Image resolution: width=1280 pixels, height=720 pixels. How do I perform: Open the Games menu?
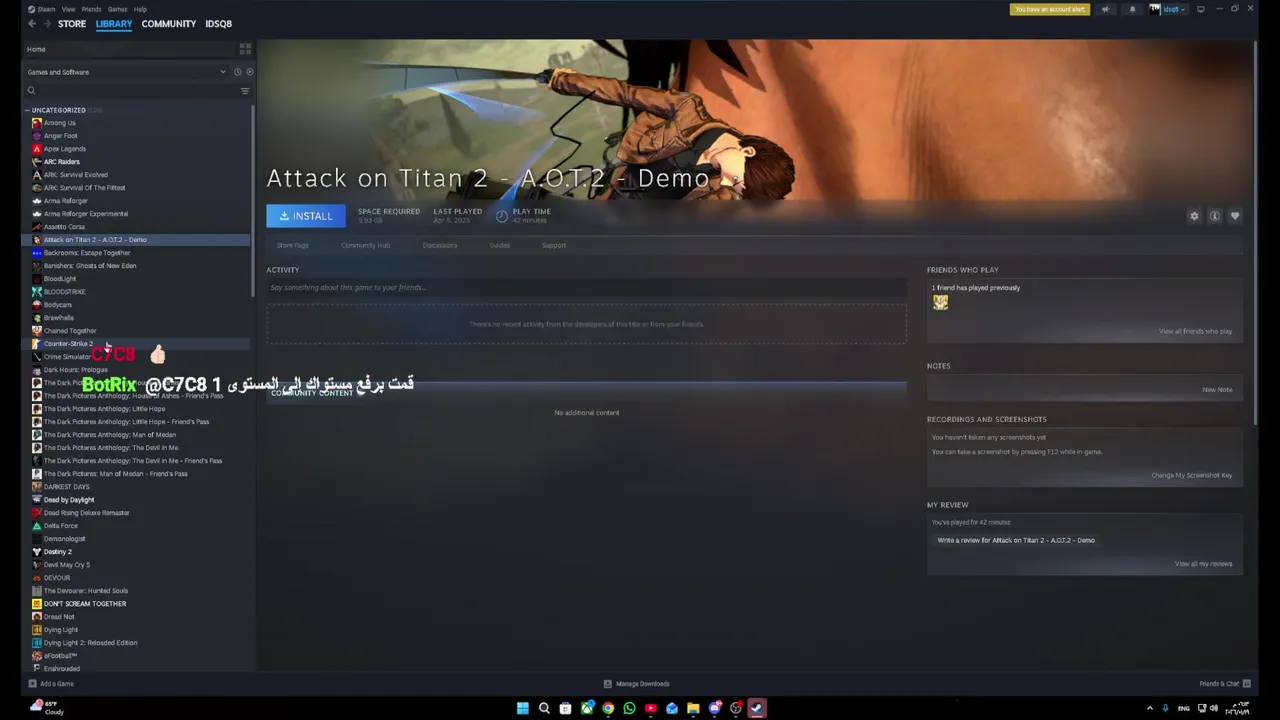[x=117, y=9]
